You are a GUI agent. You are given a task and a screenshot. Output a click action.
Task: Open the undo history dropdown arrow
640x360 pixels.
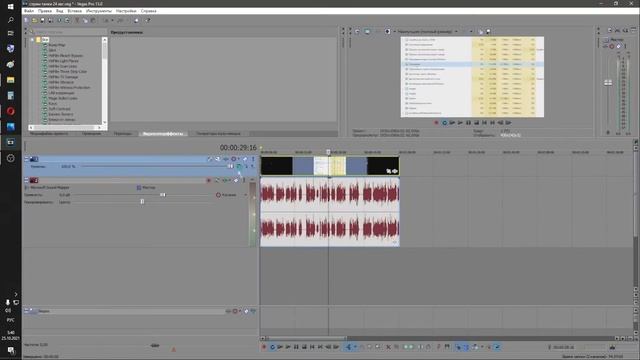(x=112, y=20)
